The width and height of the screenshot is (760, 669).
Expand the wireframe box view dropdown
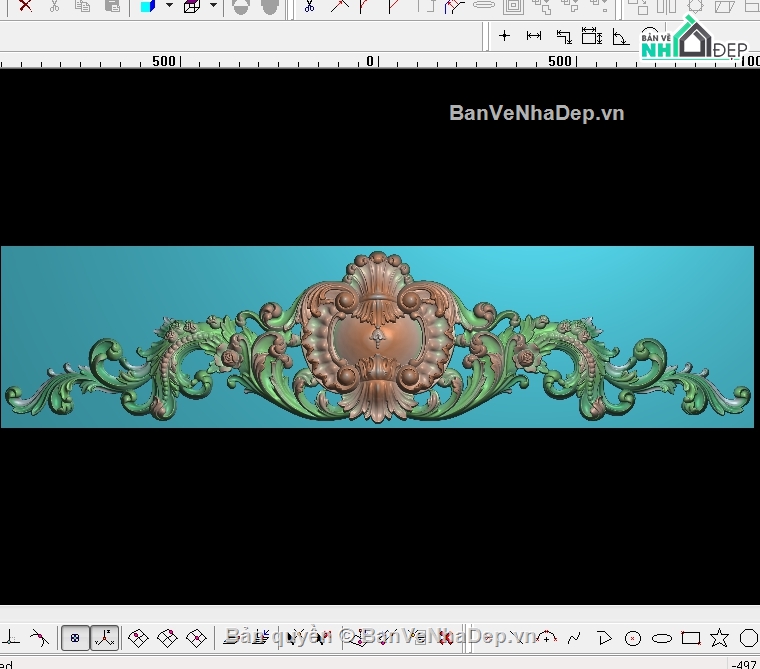pos(213,6)
